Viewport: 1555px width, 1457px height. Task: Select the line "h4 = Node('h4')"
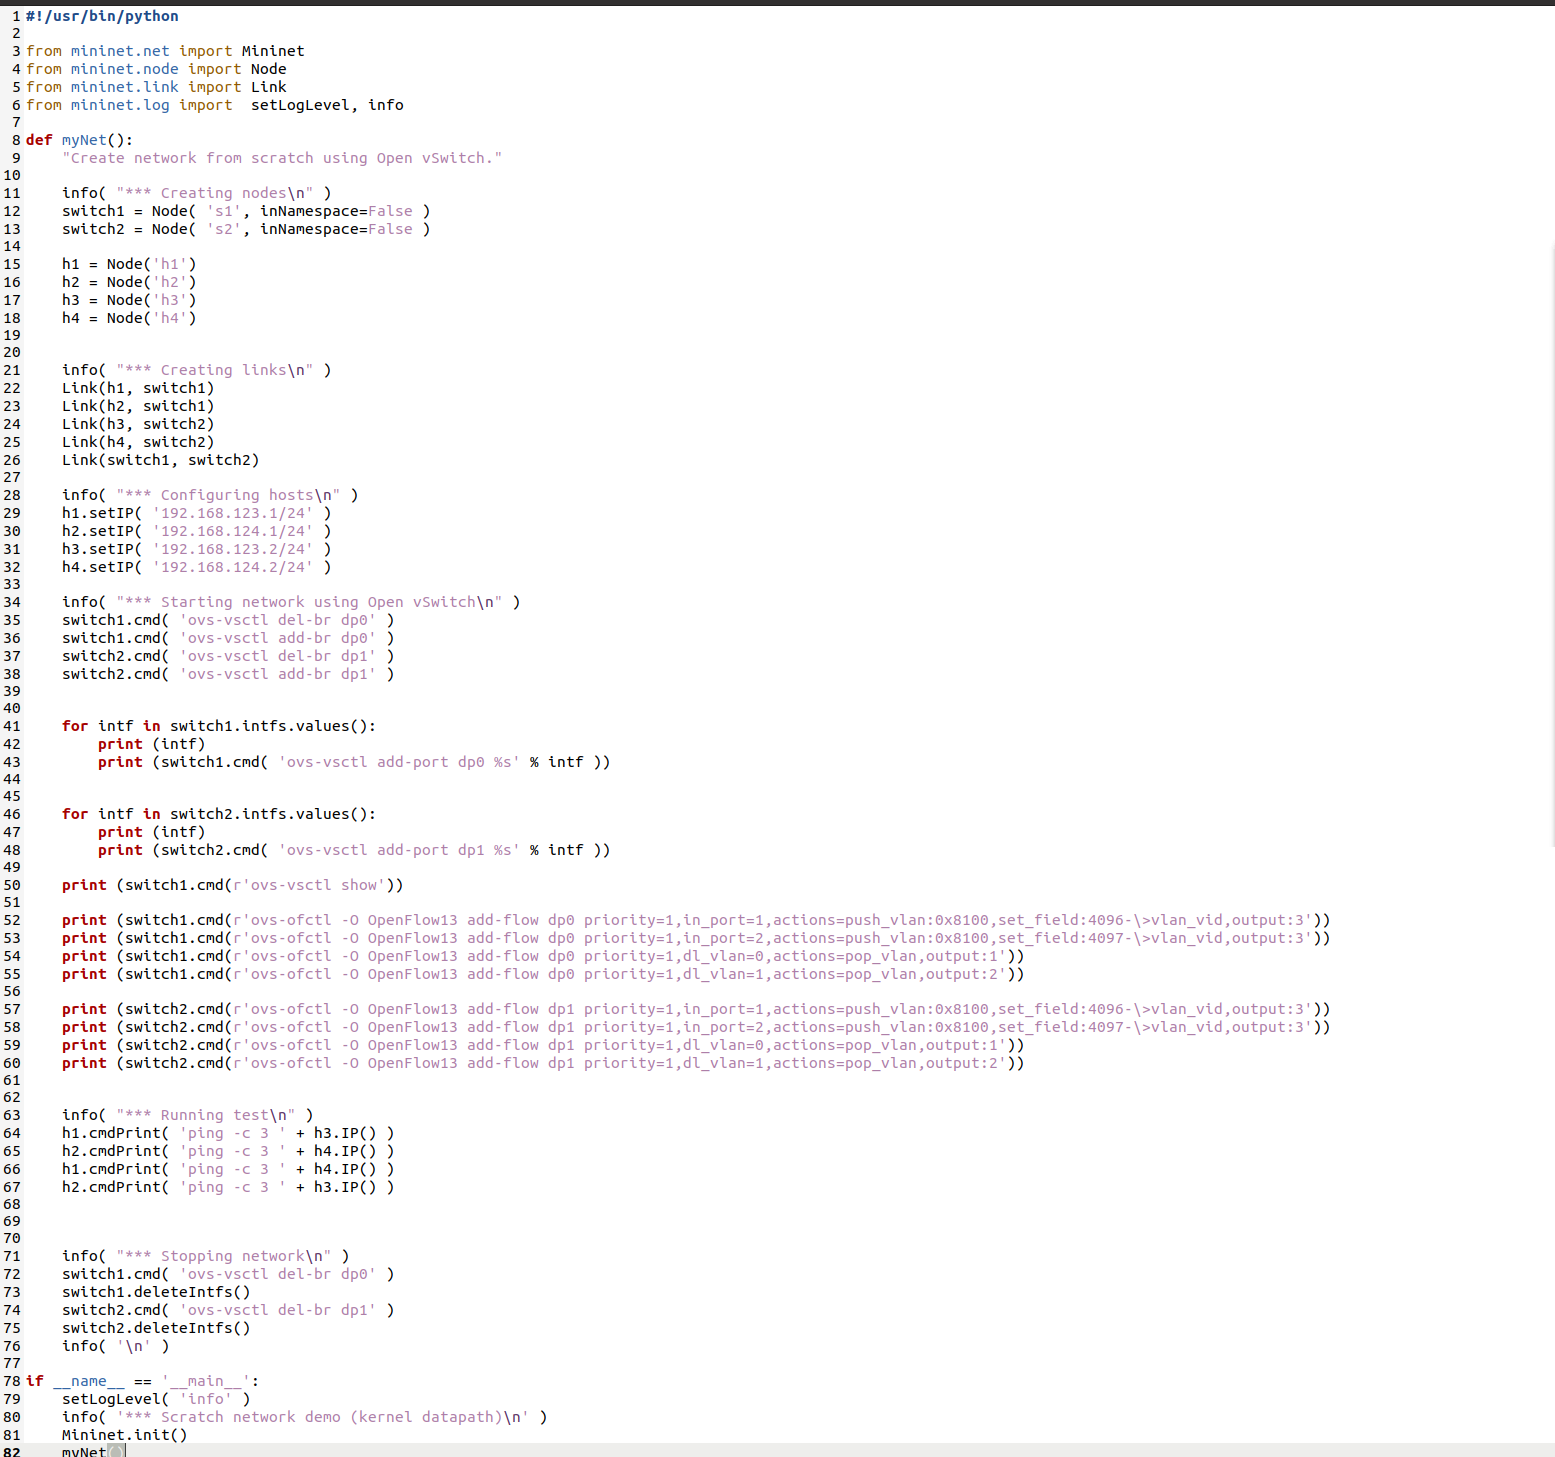click(x=129, y=318)
